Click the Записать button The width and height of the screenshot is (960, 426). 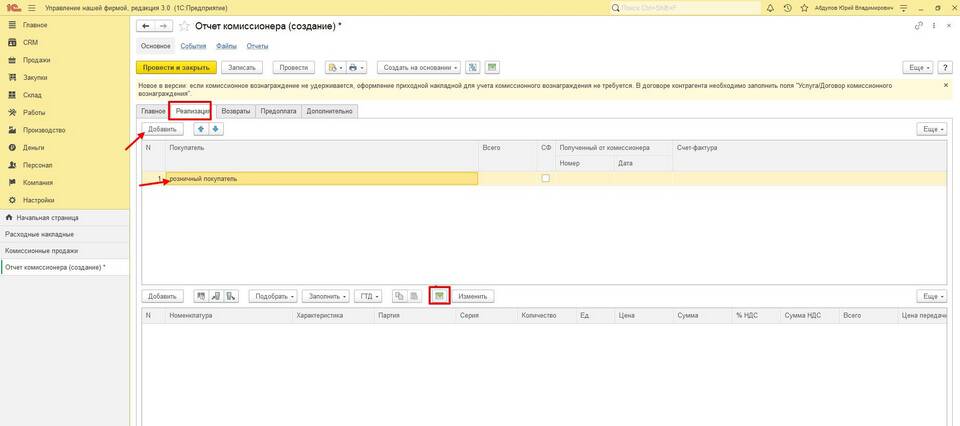244,67
